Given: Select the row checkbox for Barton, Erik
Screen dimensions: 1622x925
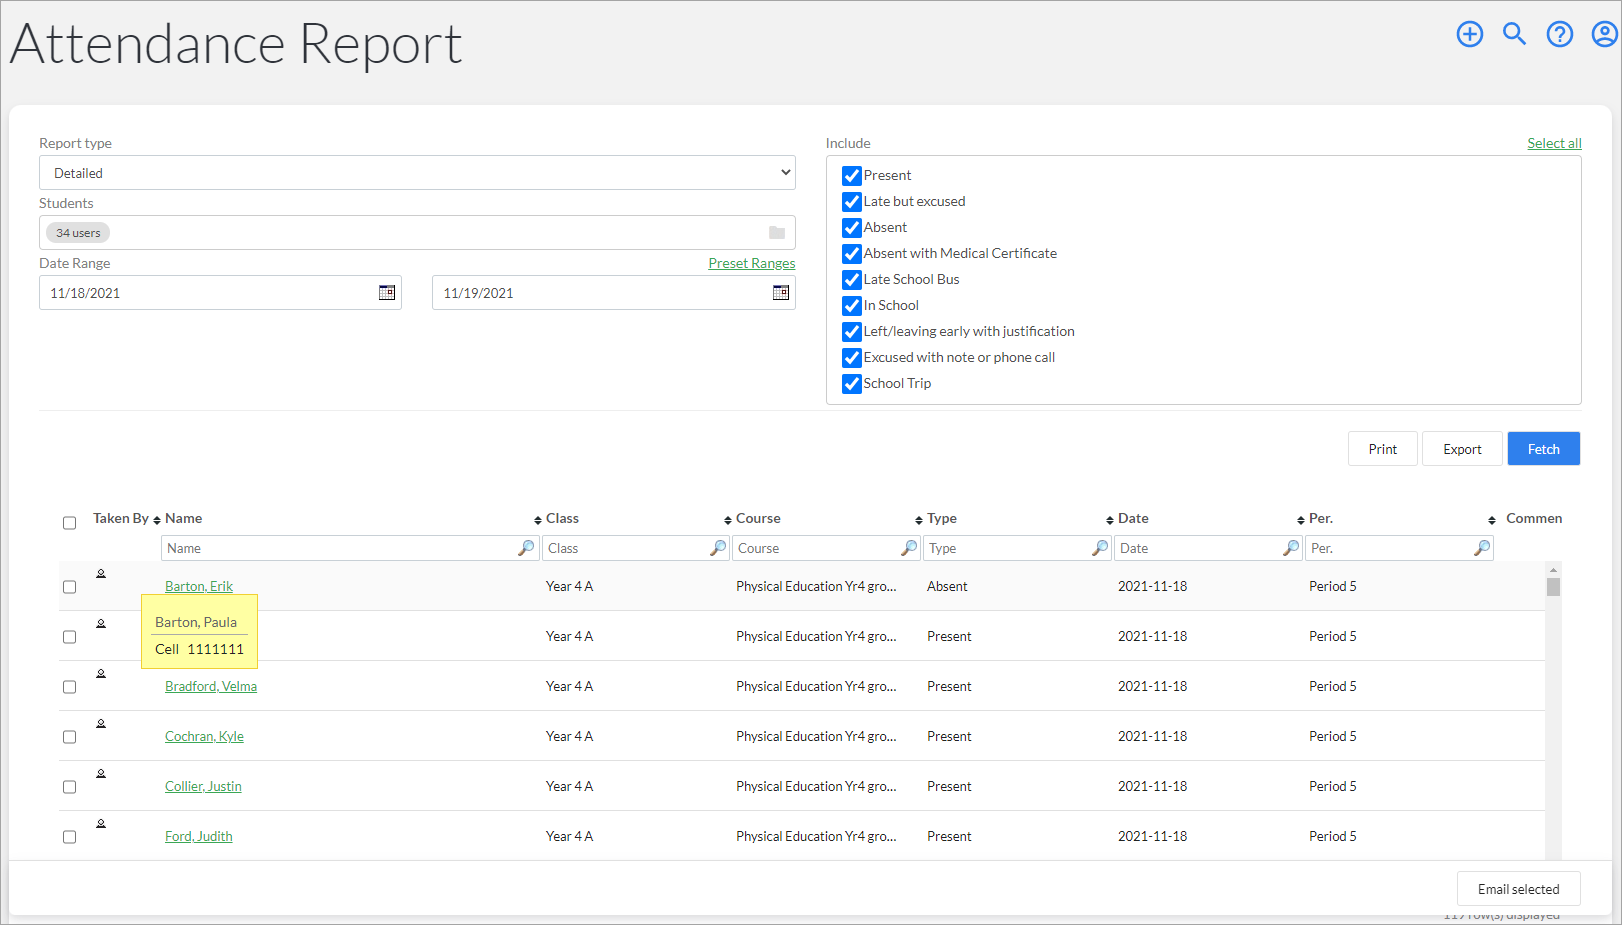Looking at the screenshot, I should [x=69, y=587].
